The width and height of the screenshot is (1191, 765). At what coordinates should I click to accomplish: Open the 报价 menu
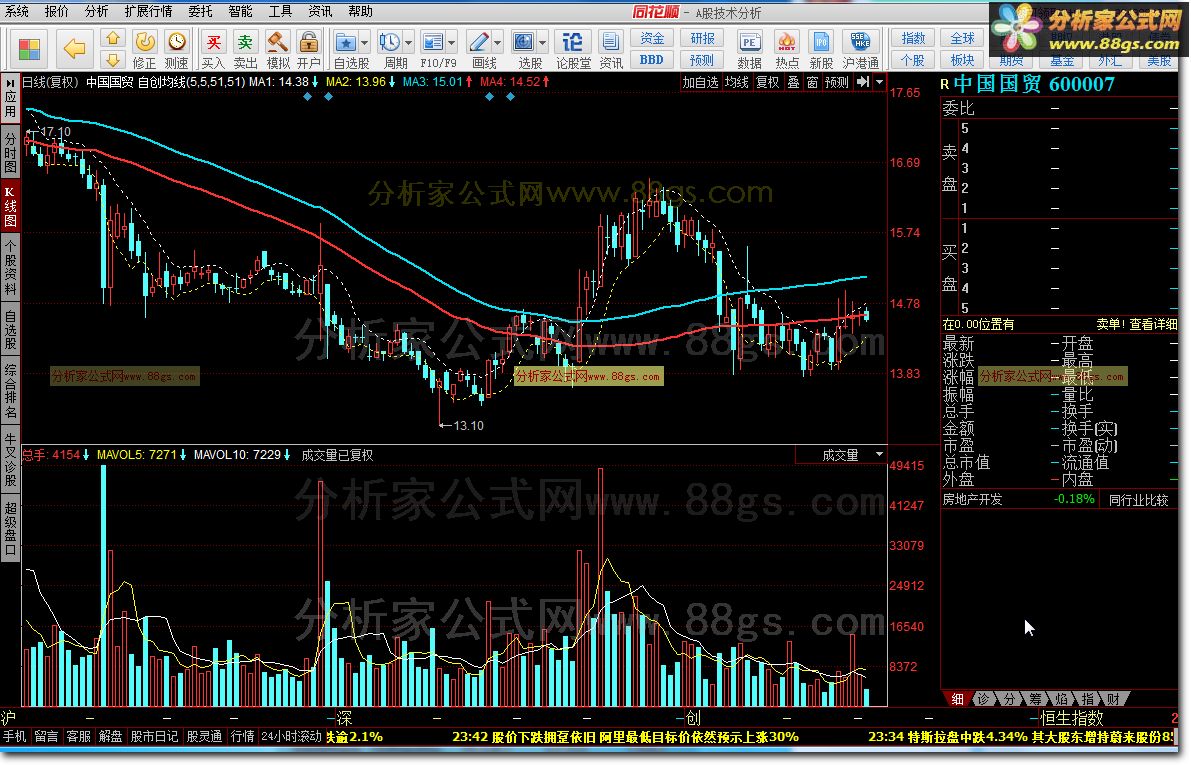tap(57, 11)
